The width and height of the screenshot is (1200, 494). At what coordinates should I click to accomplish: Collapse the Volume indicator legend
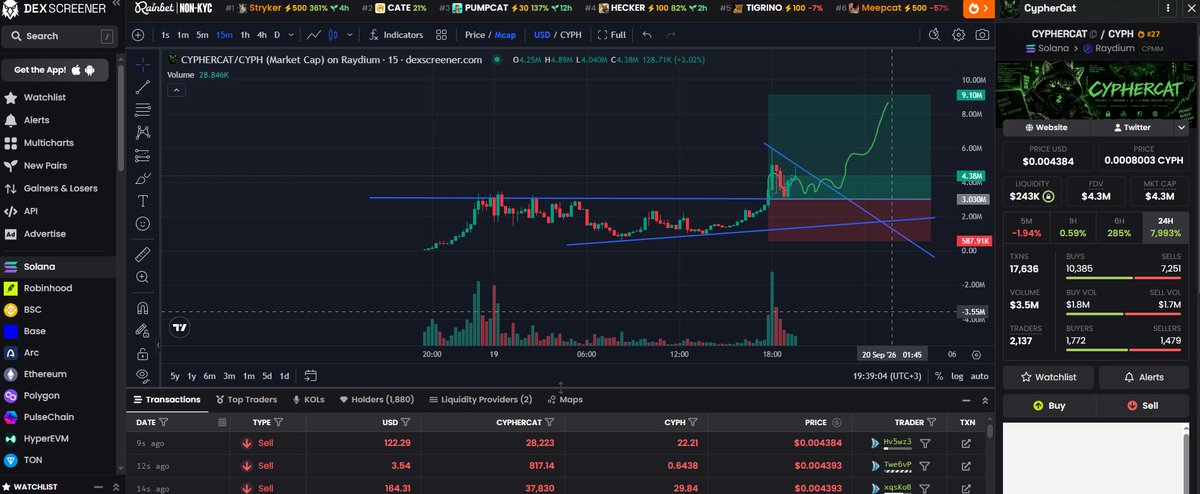point(175,90)
